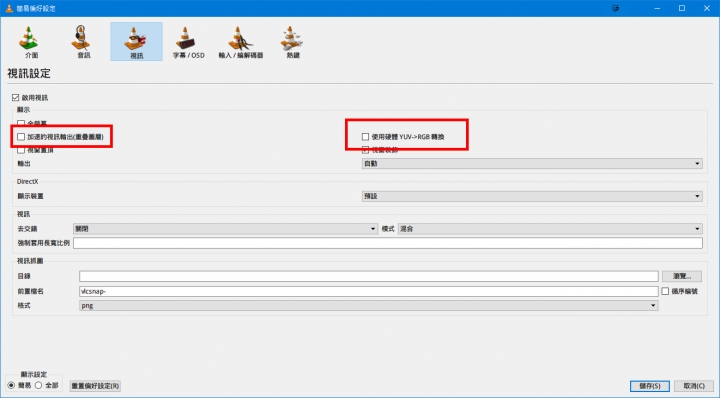
Task: Click the VLC cone icon in title bar
Action: [x=8, y=8]
